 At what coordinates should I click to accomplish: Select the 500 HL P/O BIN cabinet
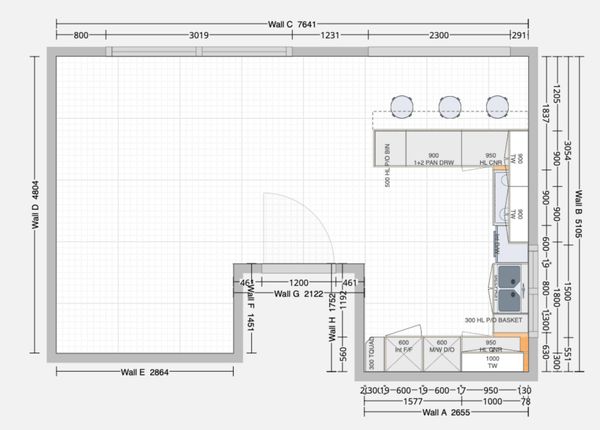[x=388, y=158]
